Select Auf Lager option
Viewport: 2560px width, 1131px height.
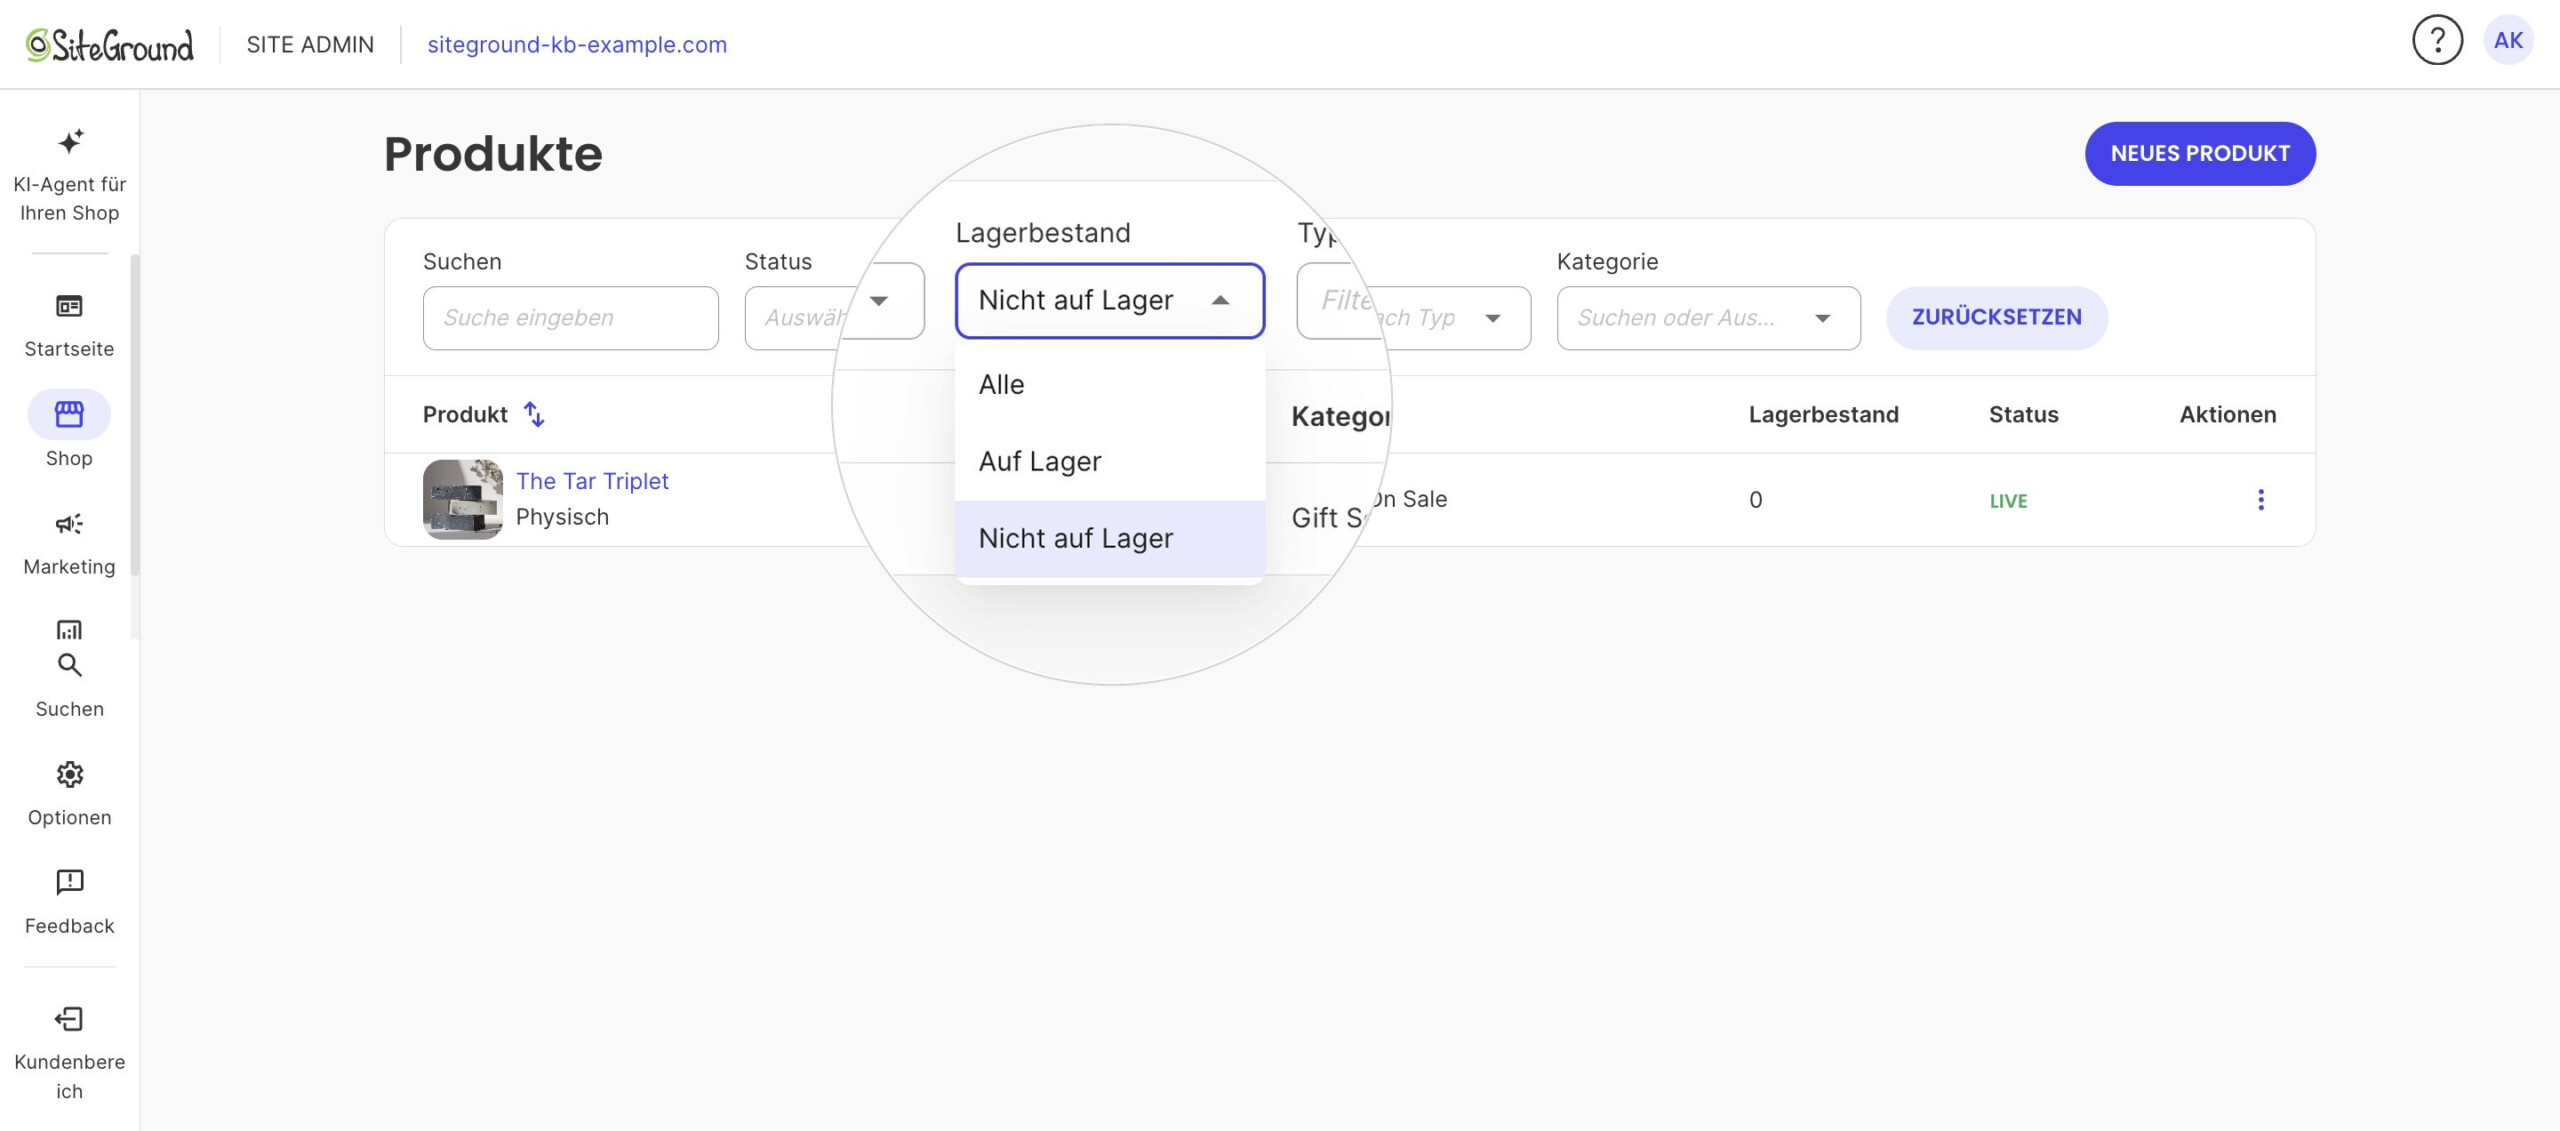tap(1110, 462)
